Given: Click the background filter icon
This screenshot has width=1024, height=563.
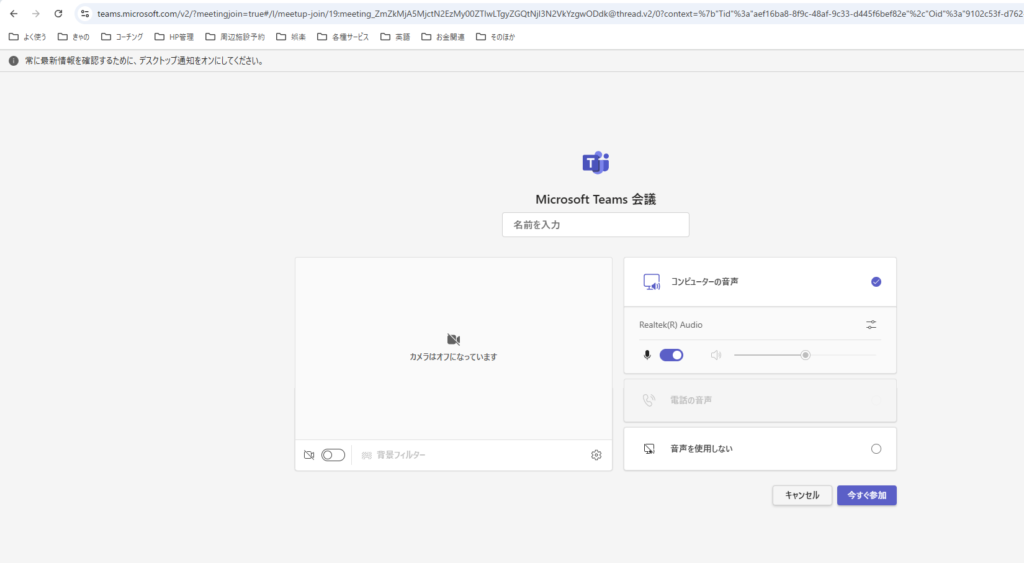Looking at the screenshot, I should (x=366, y=455).
